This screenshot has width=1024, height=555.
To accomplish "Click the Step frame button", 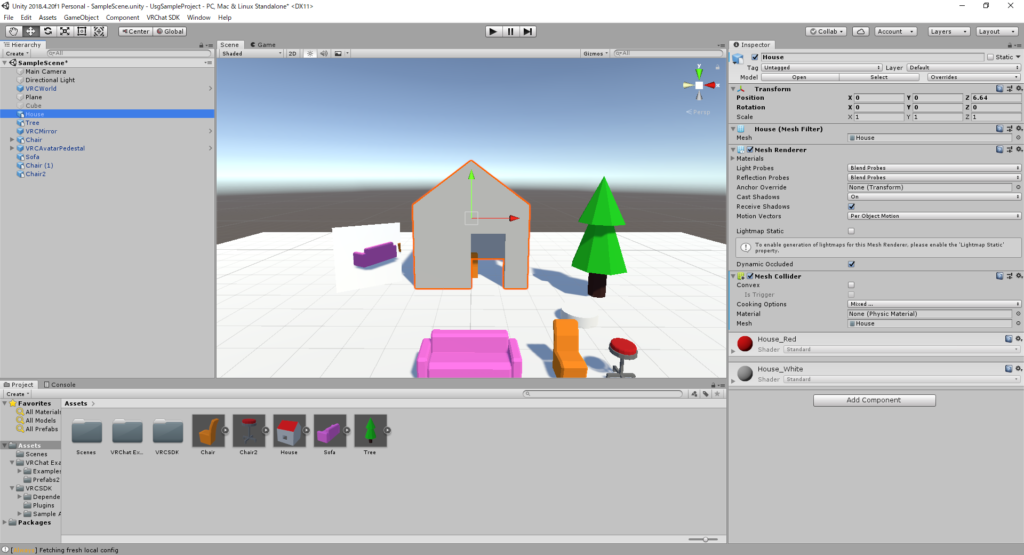I will pos(528,31).
